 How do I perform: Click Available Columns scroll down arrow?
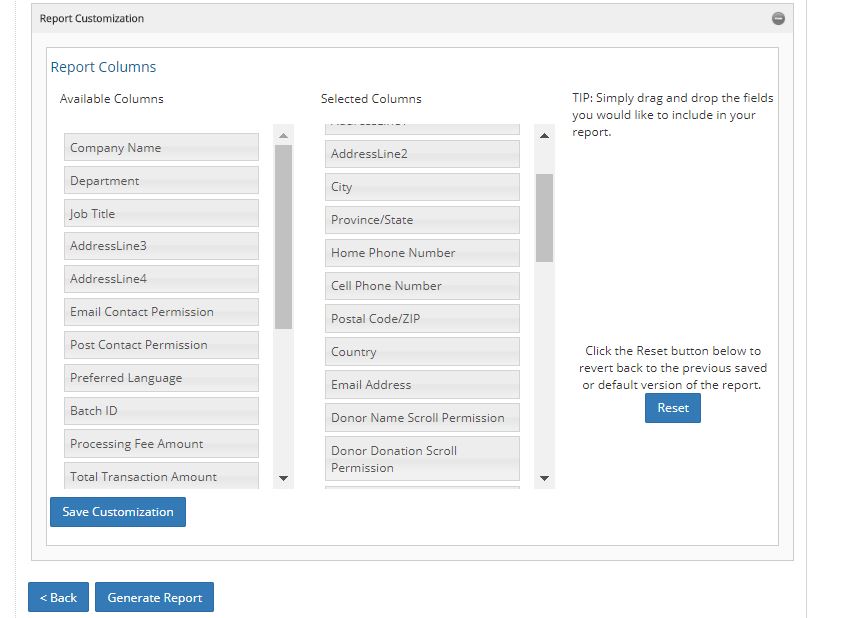(x=283, y=478)
